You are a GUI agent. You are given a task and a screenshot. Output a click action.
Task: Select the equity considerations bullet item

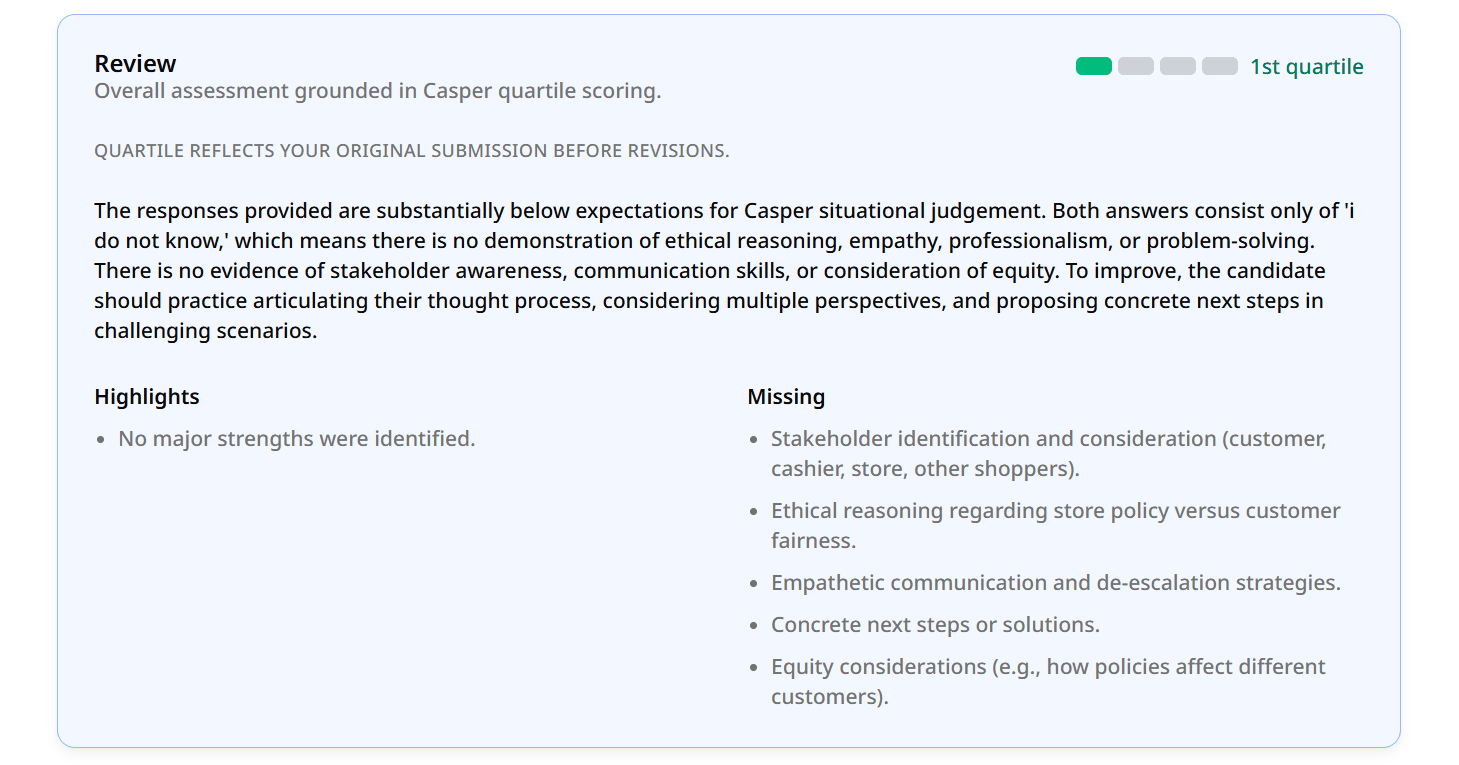click(1048, 681)
